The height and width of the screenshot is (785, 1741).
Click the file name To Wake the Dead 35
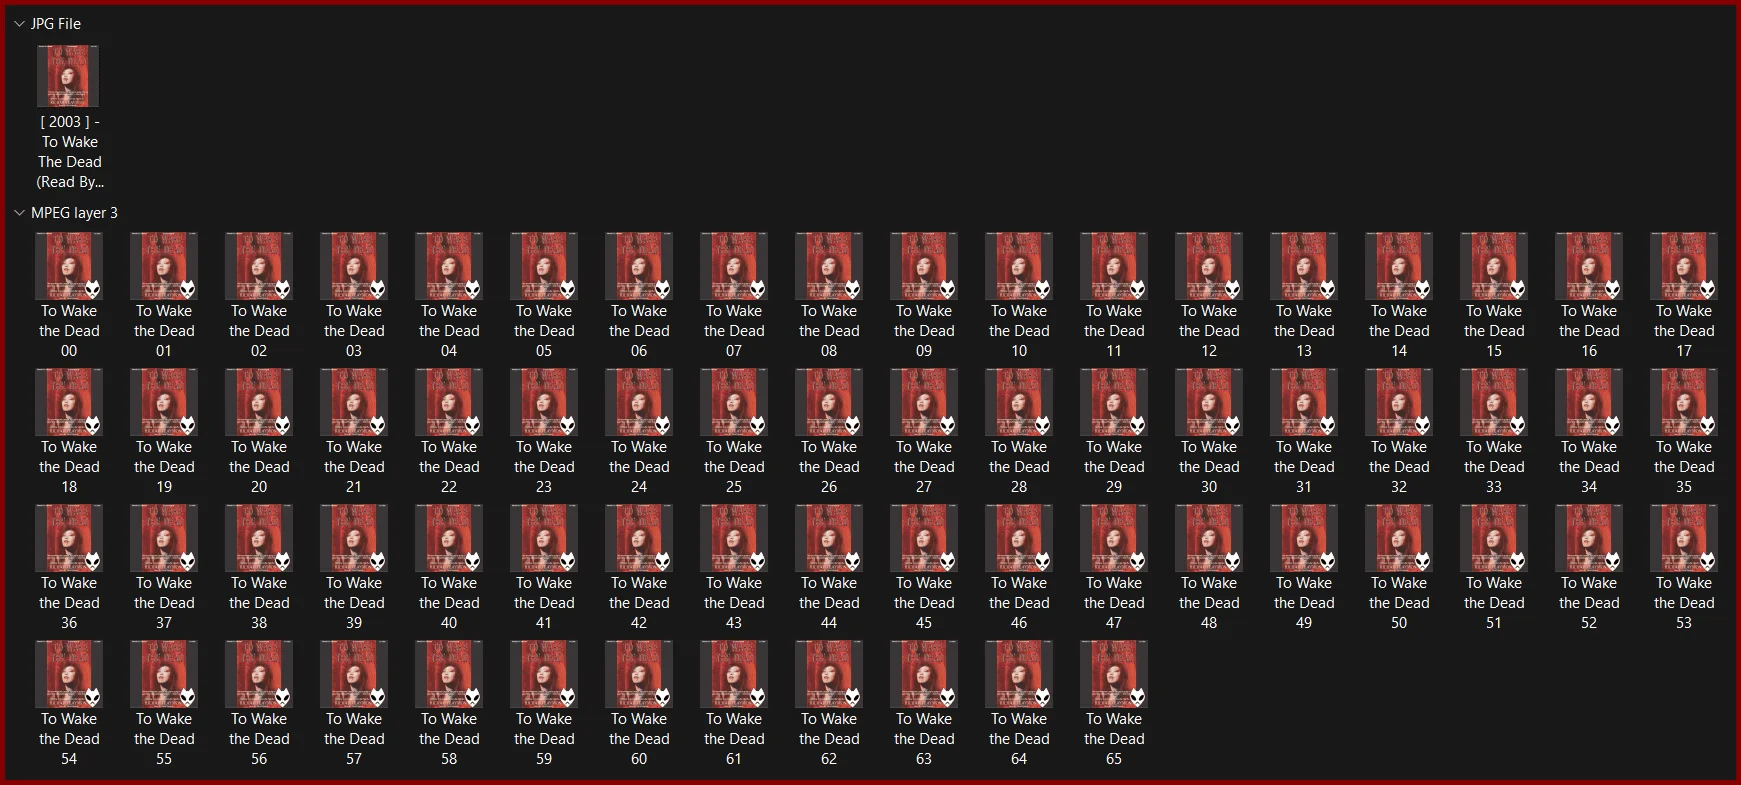tap(1684, 467)
